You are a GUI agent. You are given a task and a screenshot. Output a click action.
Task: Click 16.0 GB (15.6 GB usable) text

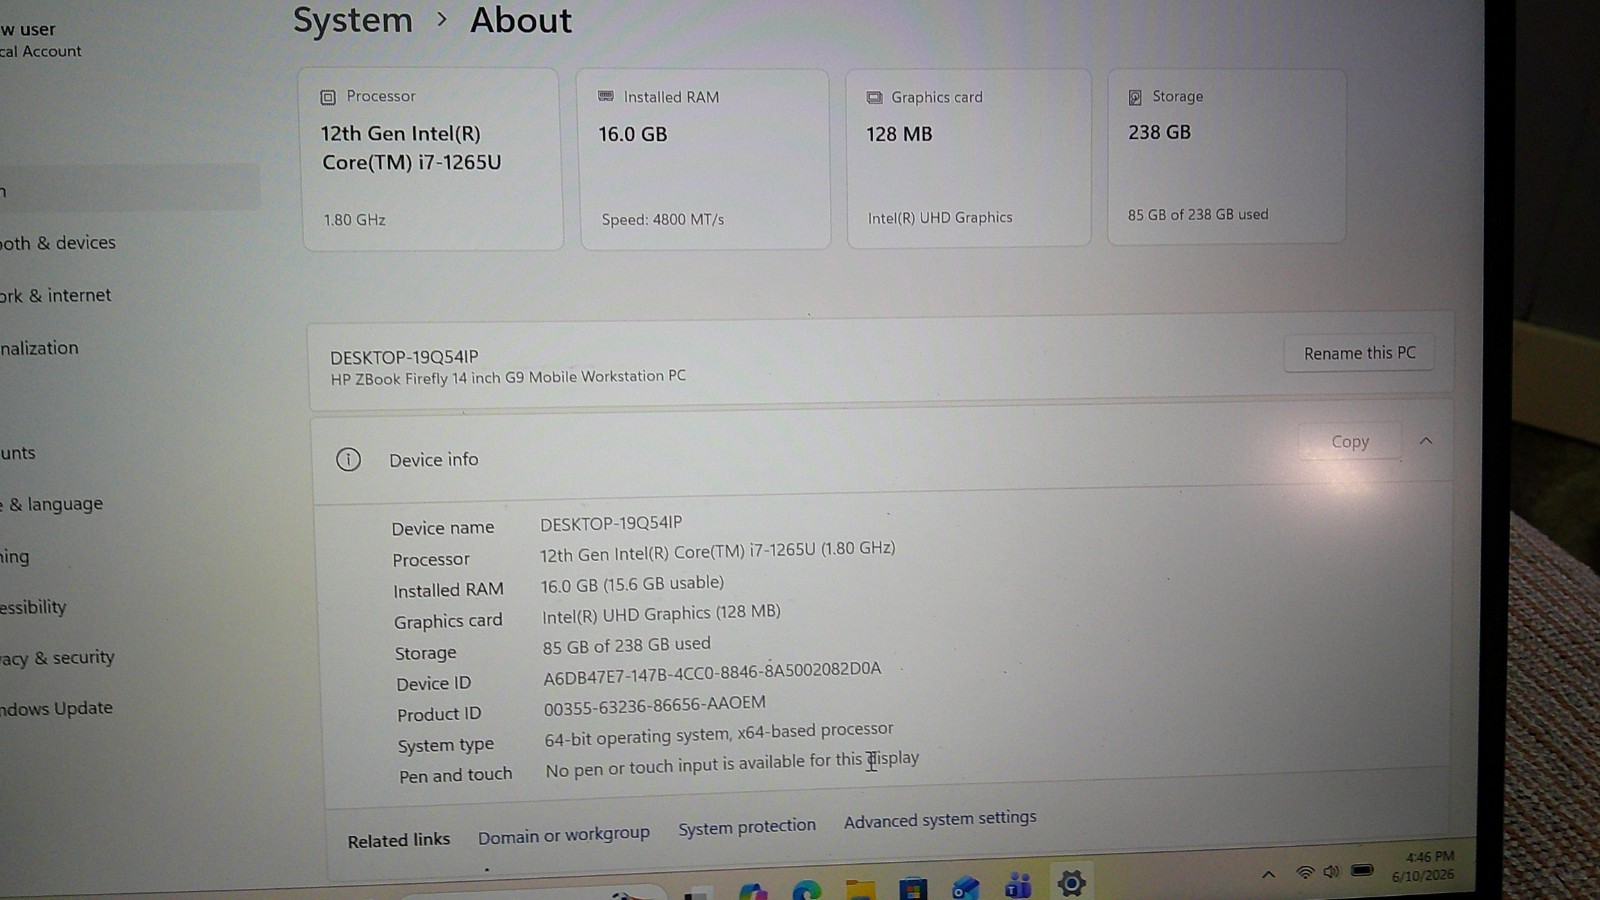click(632, 584)
